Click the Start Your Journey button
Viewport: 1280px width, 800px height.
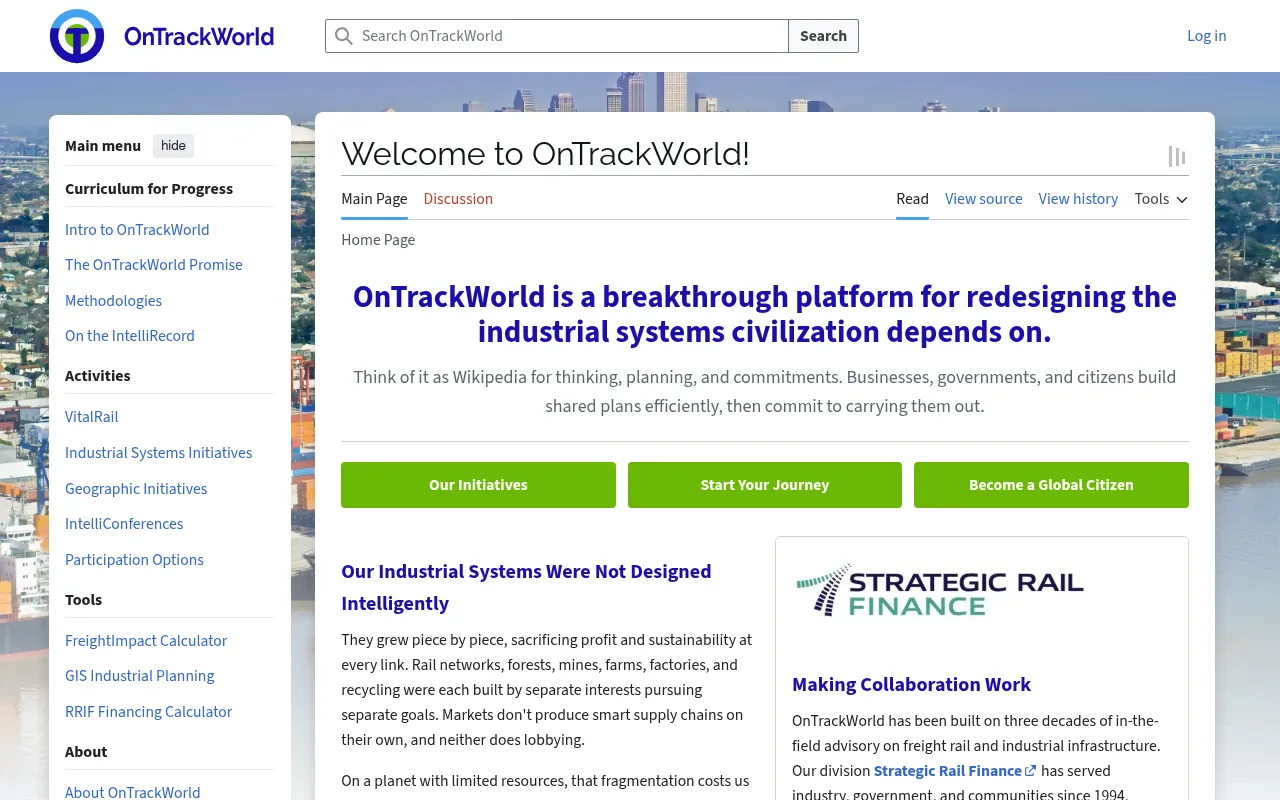765,485
